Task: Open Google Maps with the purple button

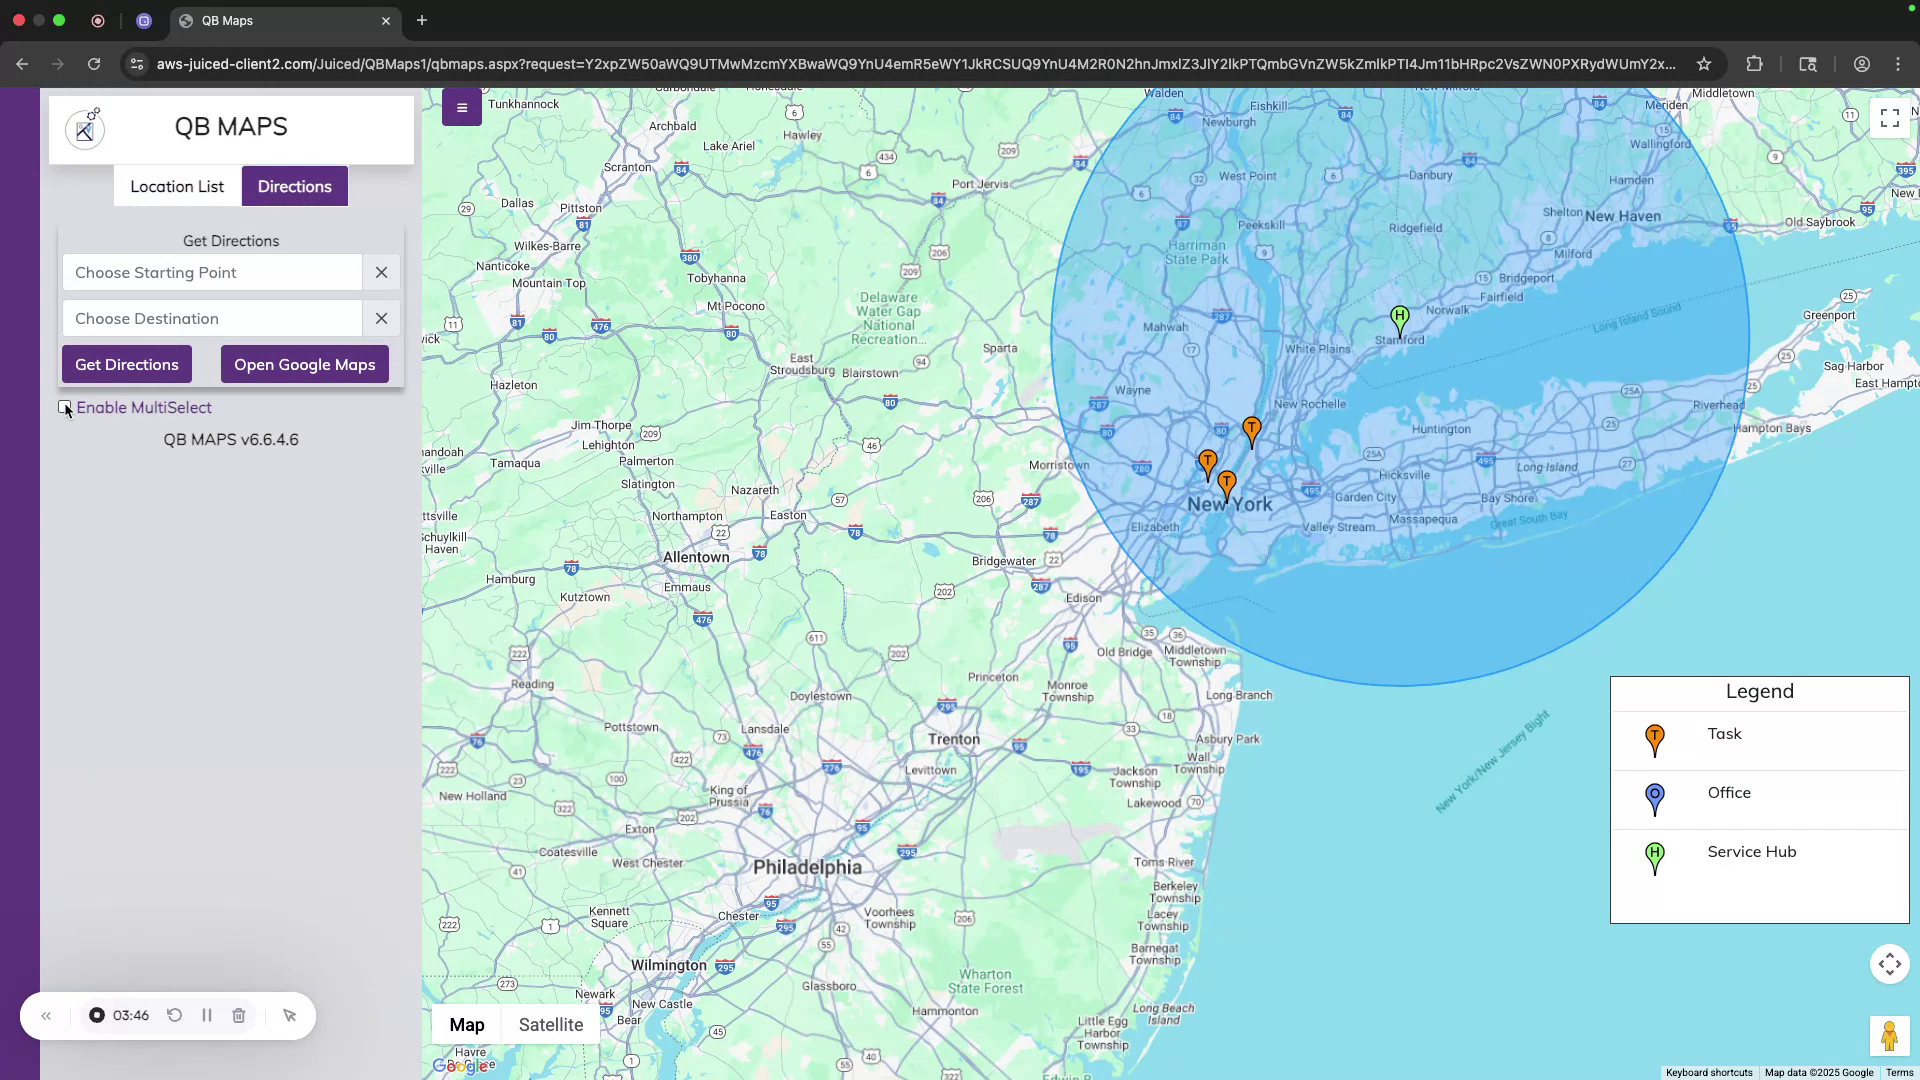Action: click(x=304, y=364)
